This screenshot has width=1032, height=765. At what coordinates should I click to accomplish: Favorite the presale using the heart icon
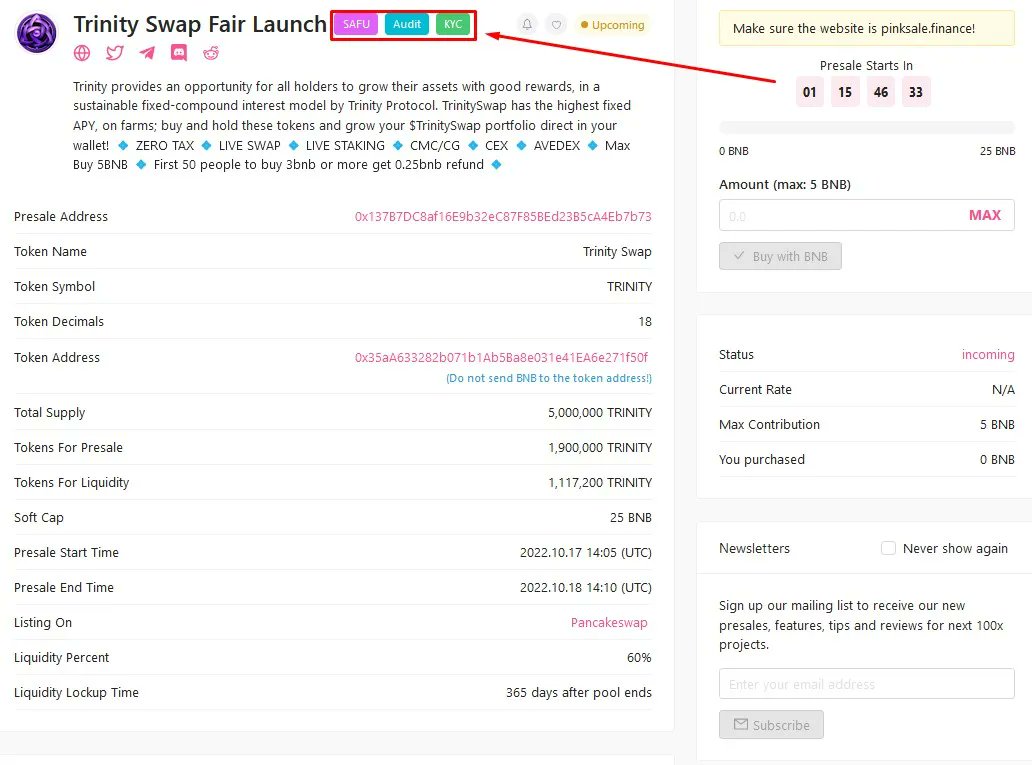(557, 25)
